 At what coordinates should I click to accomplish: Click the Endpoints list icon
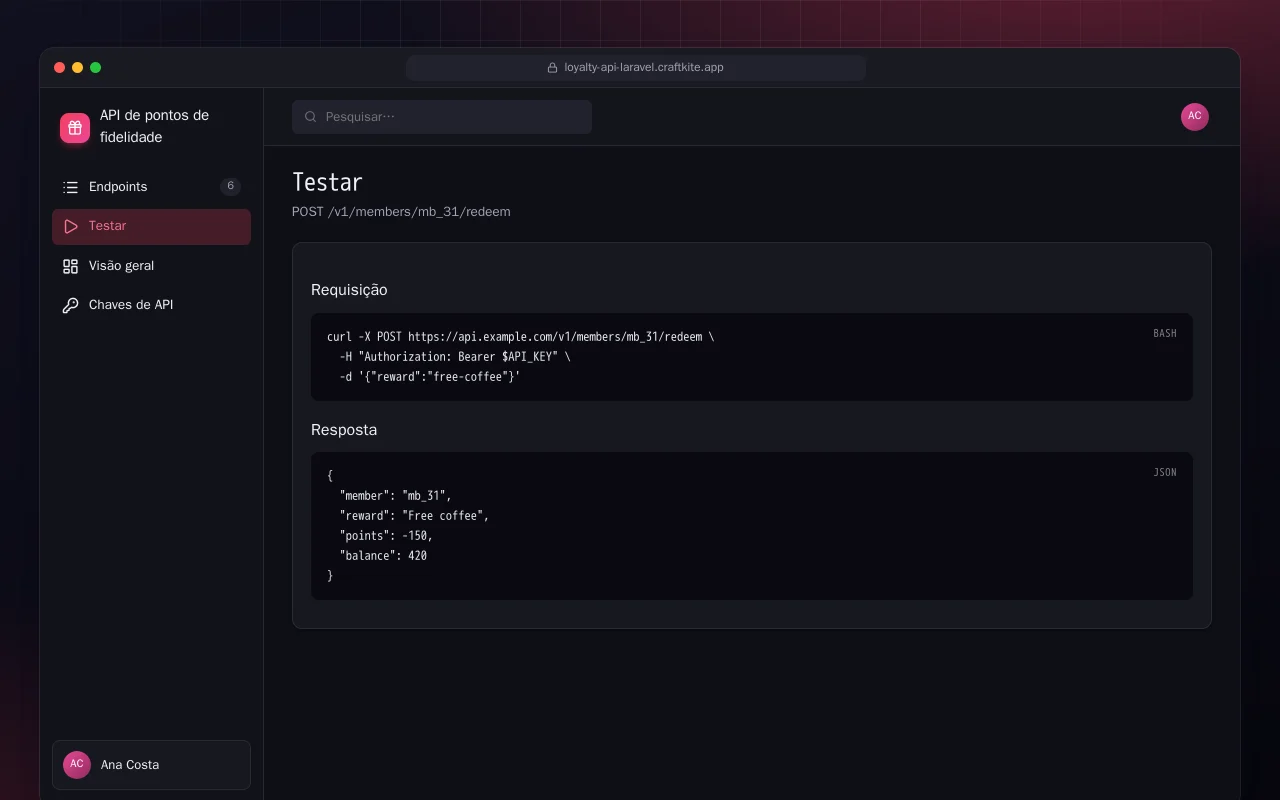pyautogui.click(x=70, y=187)
